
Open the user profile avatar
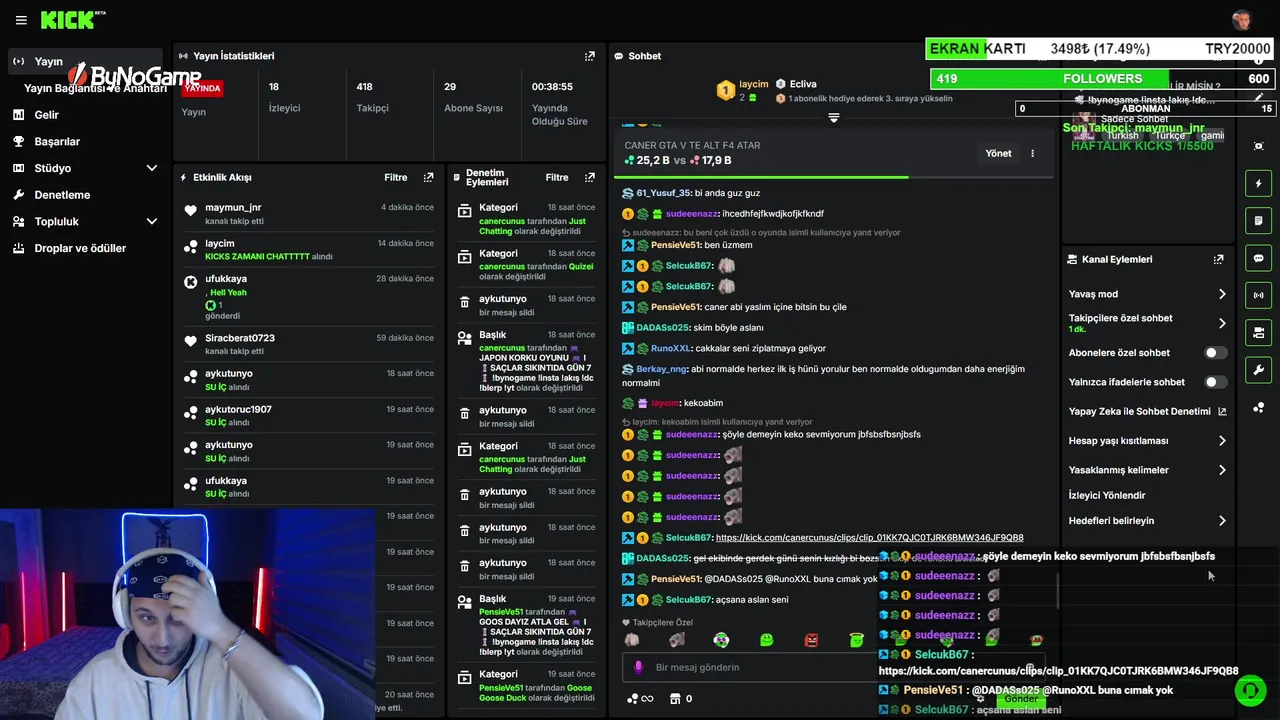pos(1242,20)
